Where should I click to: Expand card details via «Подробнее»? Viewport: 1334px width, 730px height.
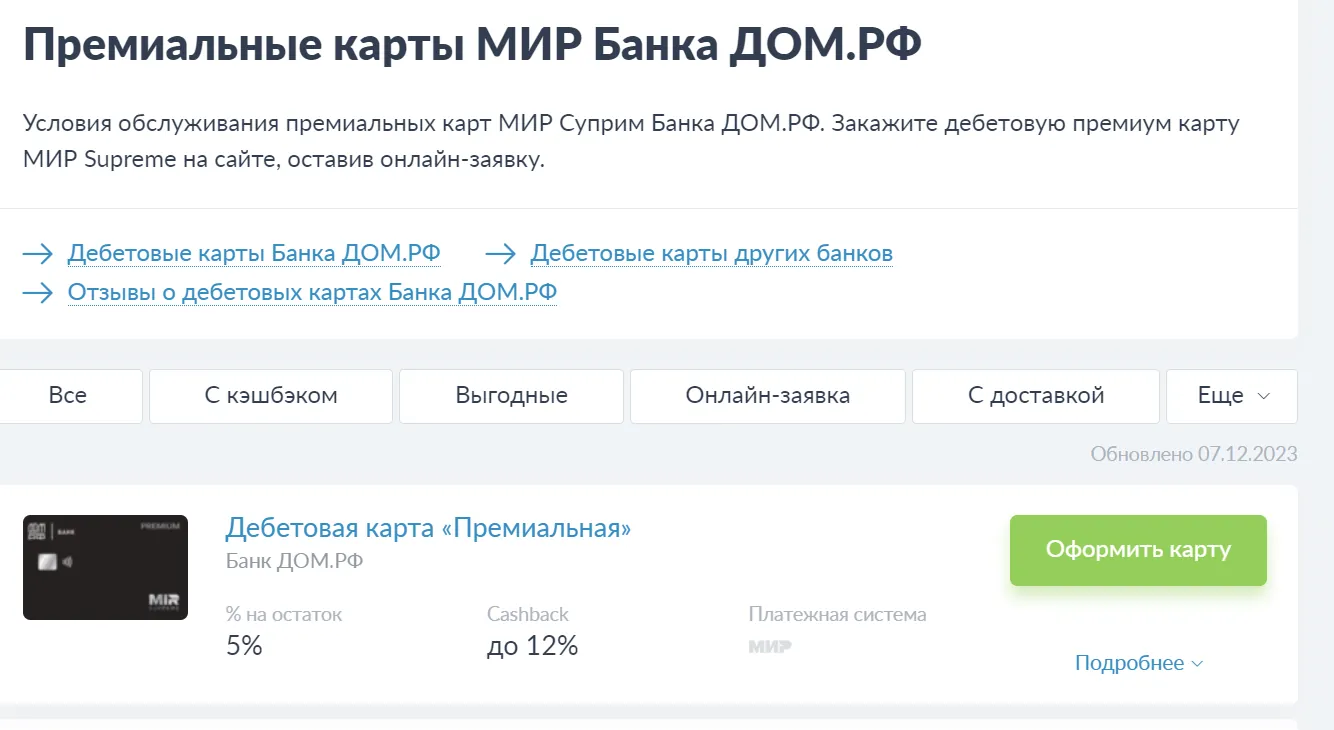[1139, 662]
